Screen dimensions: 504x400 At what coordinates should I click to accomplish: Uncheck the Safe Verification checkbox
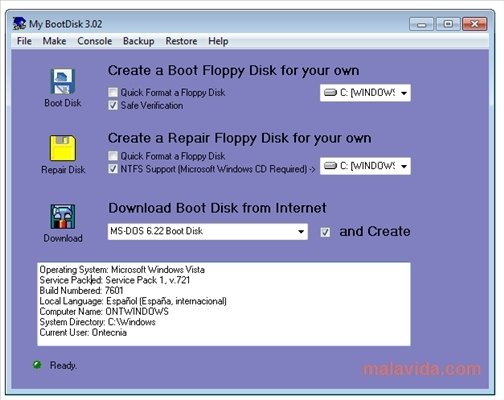point(113,105)
